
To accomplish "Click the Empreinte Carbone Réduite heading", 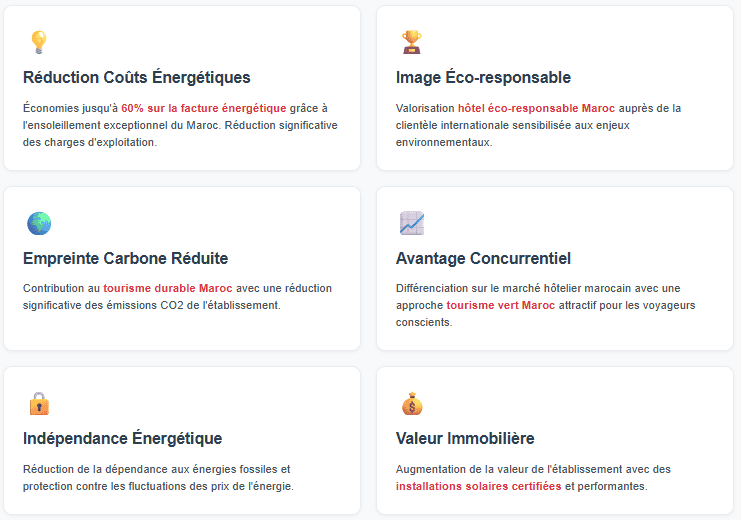I will pyautogui.click(x=126, y=258).
